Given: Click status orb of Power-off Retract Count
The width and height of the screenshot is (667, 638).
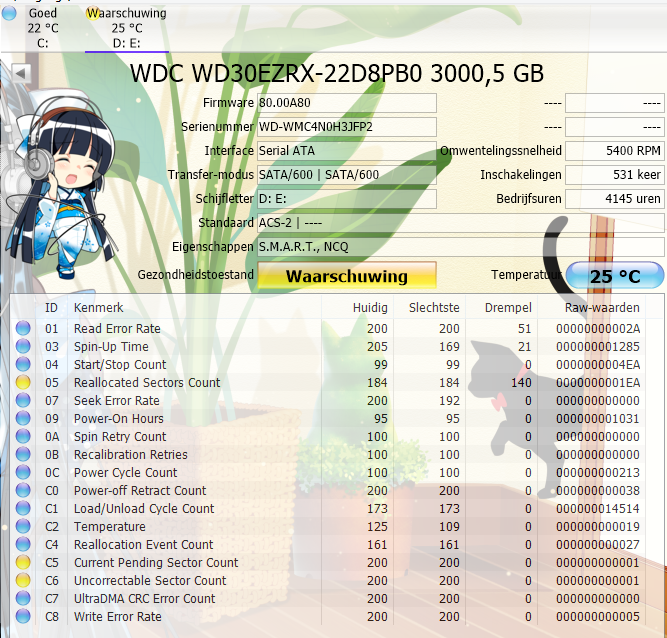Looking at the screenshot, I should pos(23,490).
